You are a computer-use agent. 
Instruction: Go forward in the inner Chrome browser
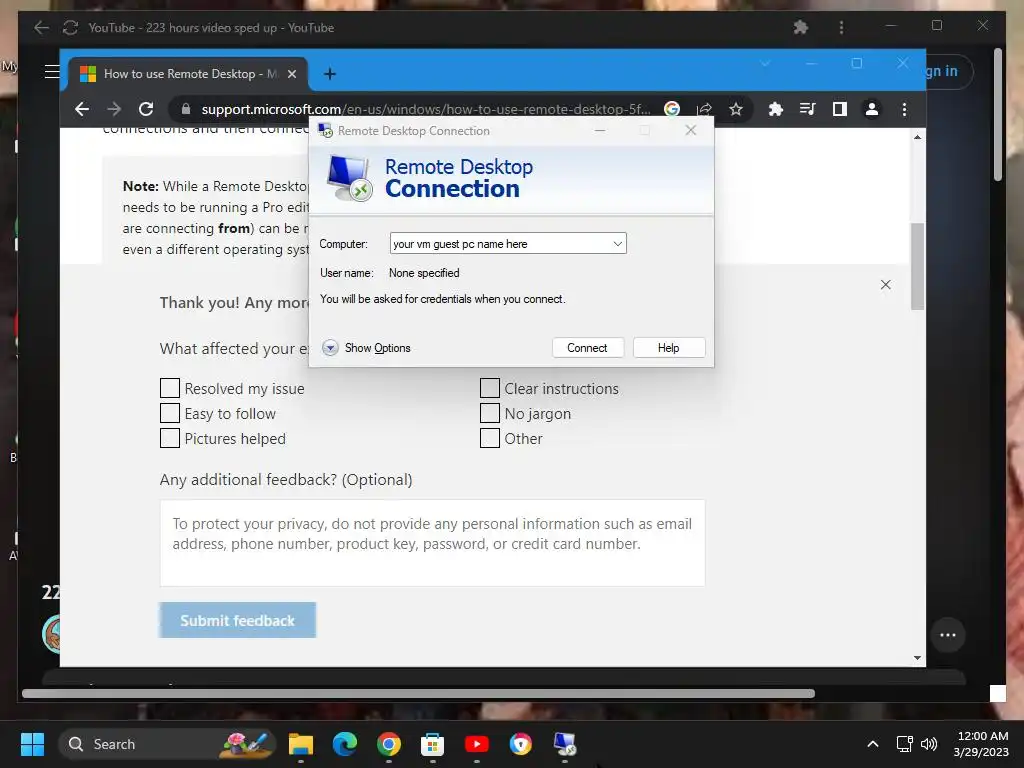click(114, 109)
